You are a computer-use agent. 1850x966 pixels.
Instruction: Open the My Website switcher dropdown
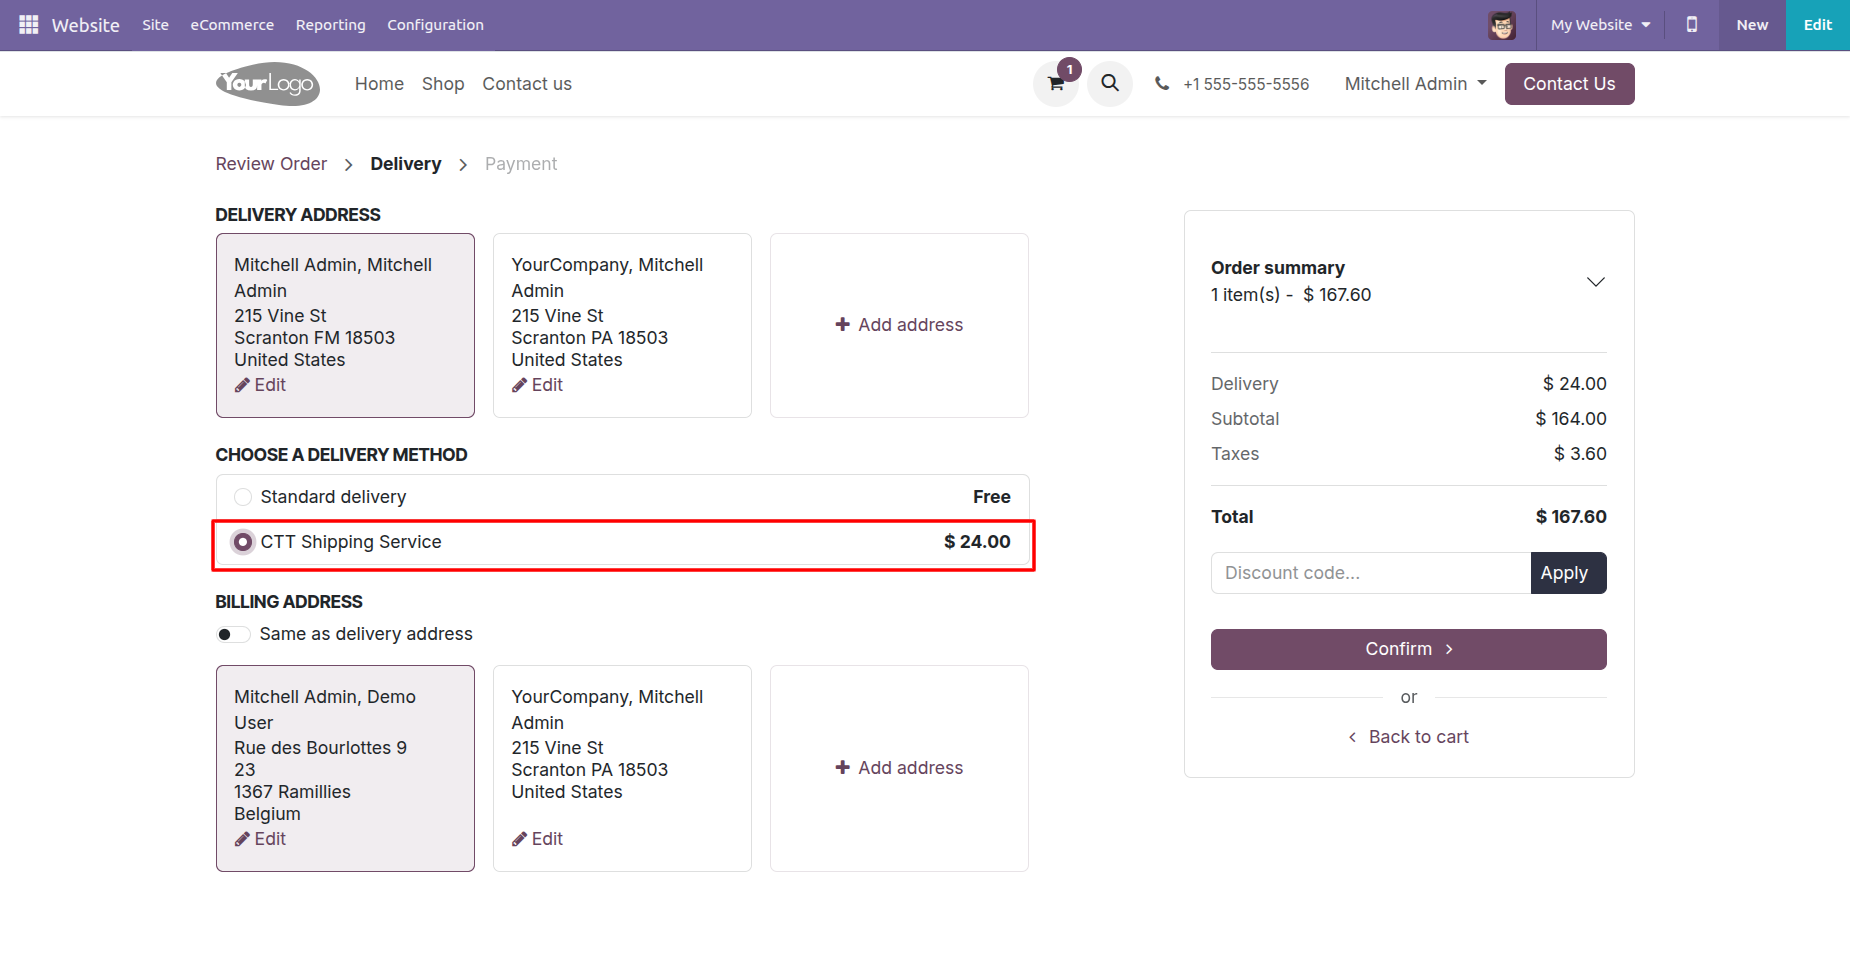(1600, 25)
